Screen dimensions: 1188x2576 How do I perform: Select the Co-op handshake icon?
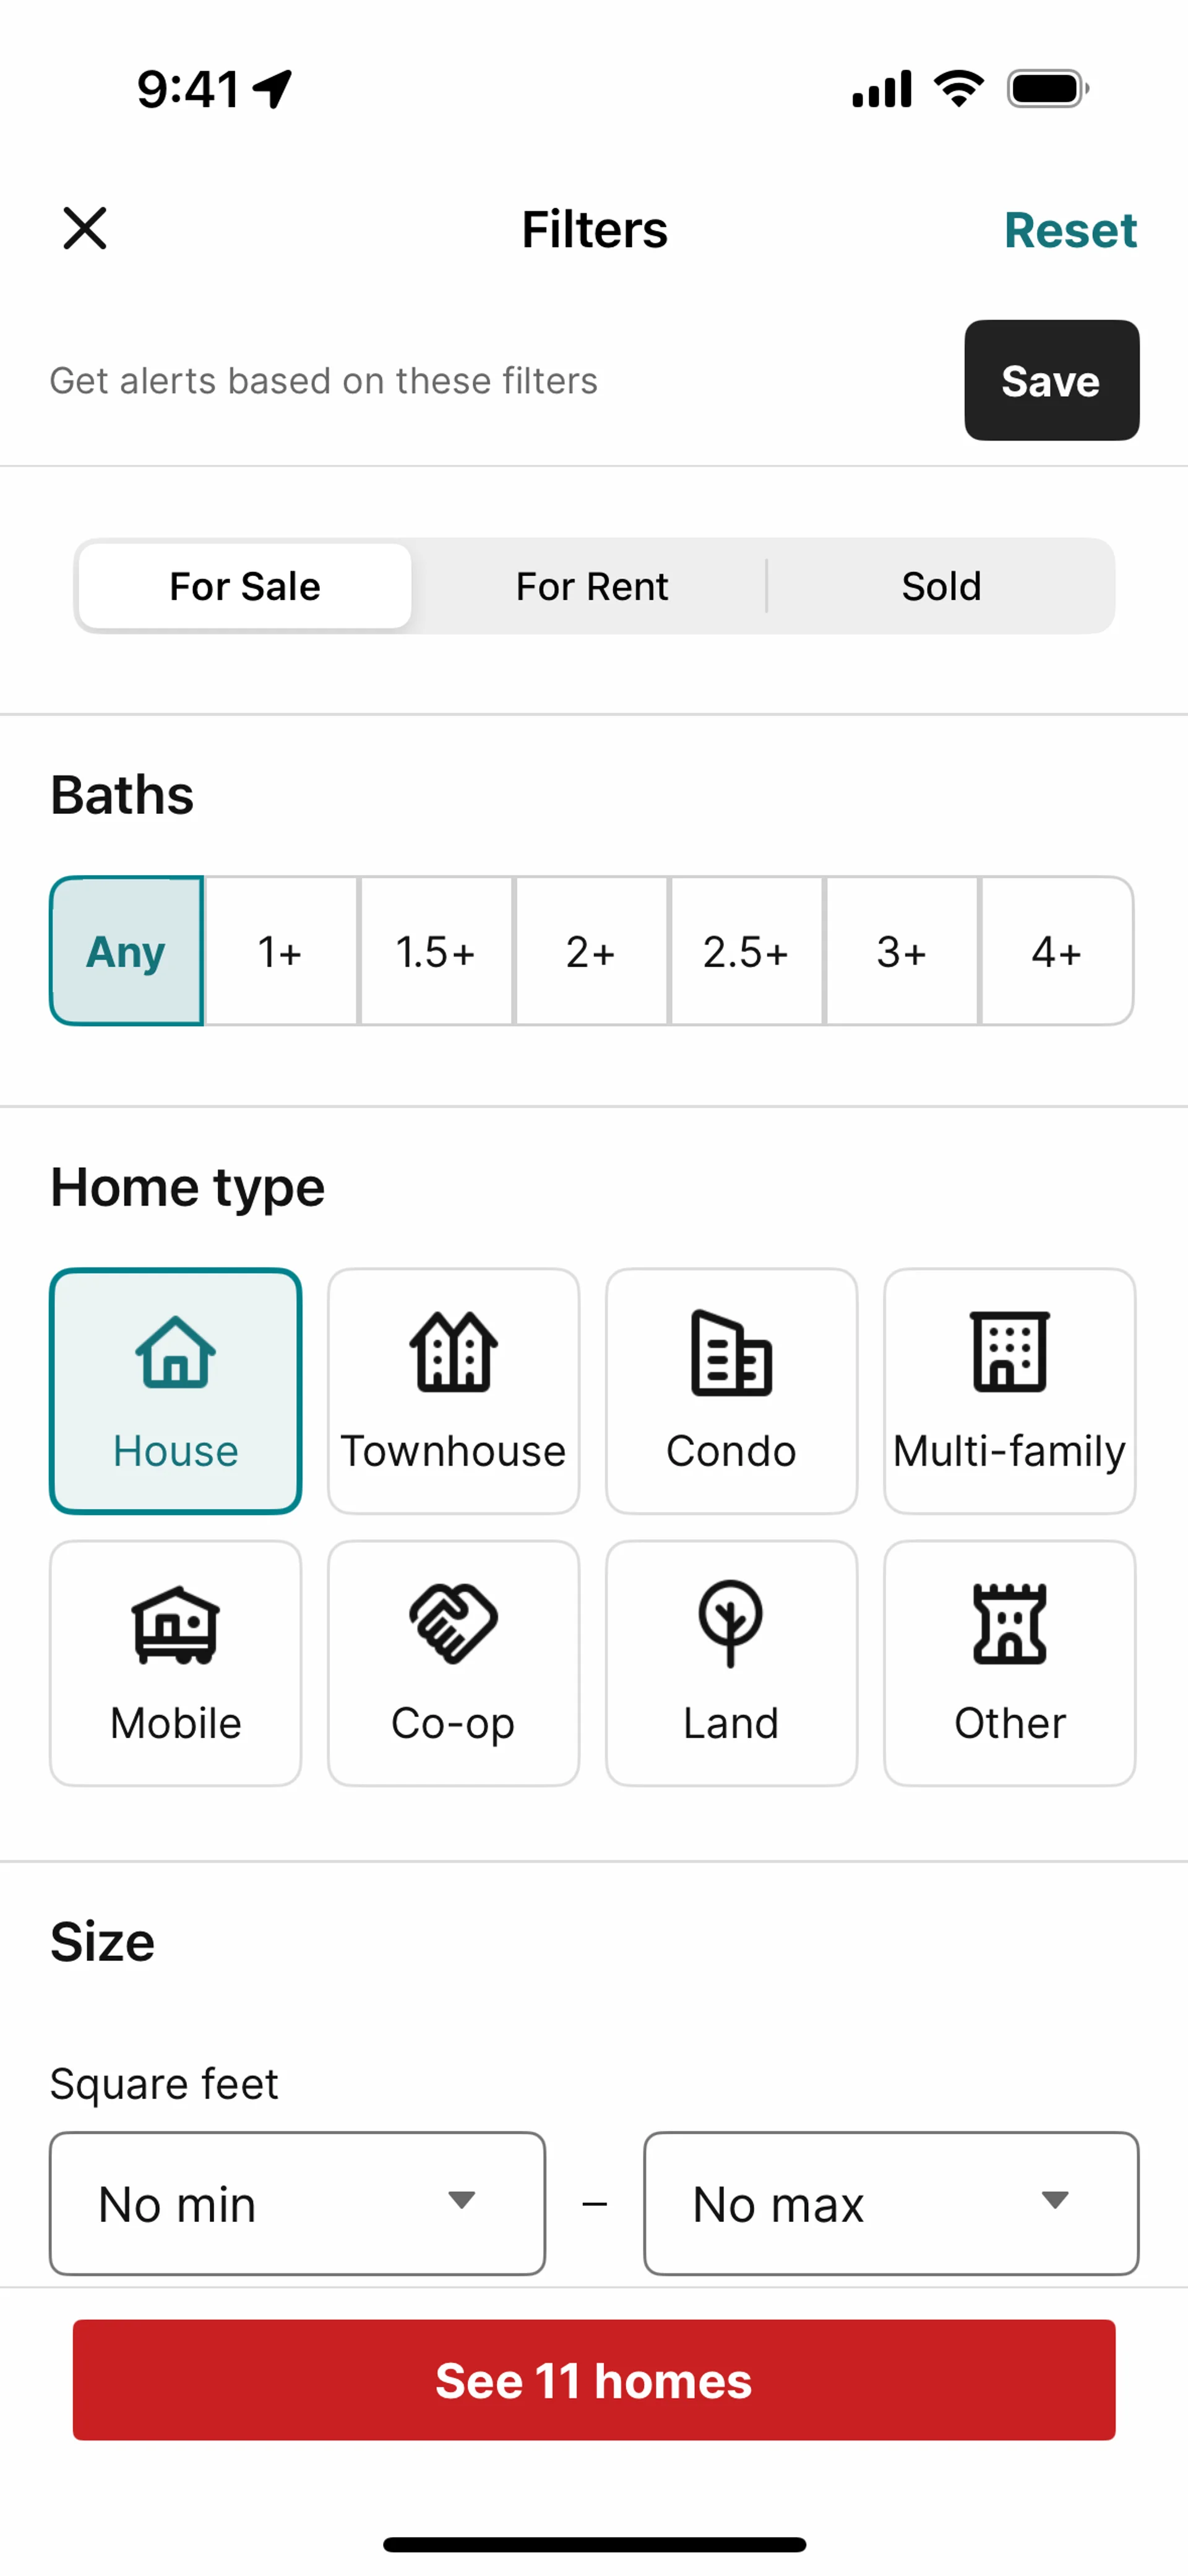coord(453,1624)
